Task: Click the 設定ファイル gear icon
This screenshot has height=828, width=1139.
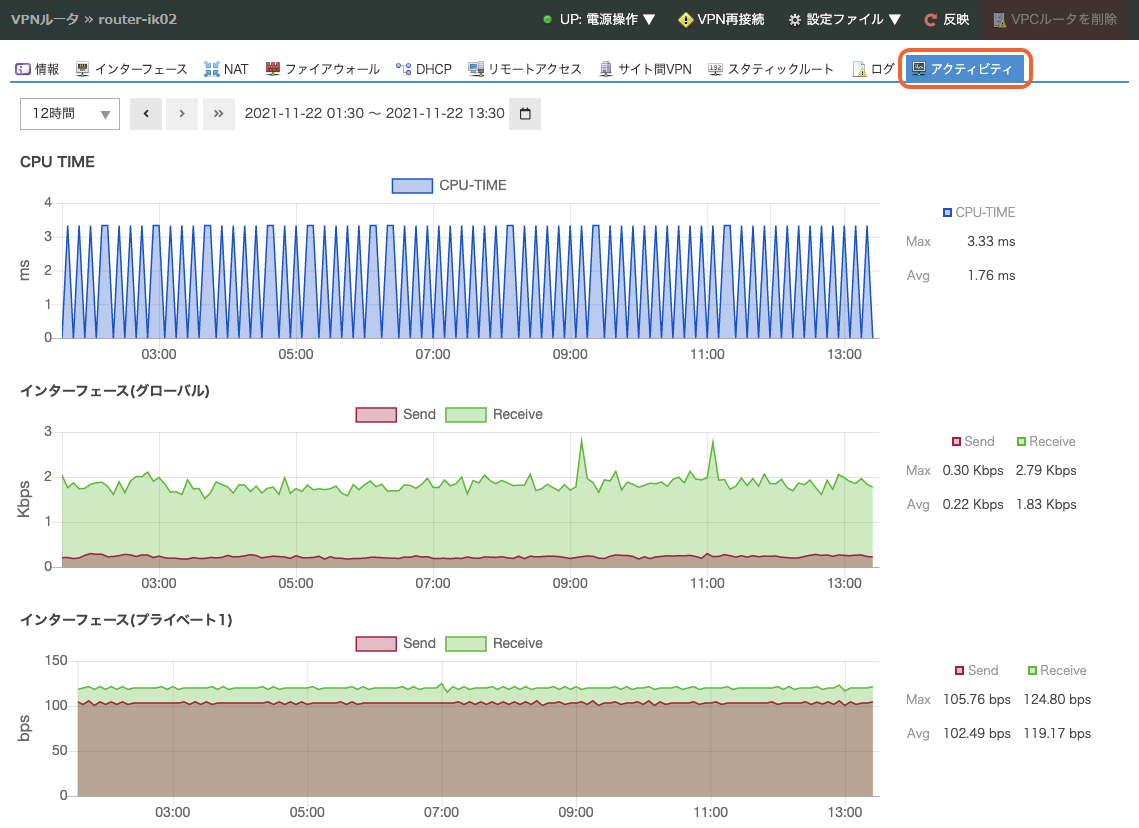Action: (x=795, y=20)
